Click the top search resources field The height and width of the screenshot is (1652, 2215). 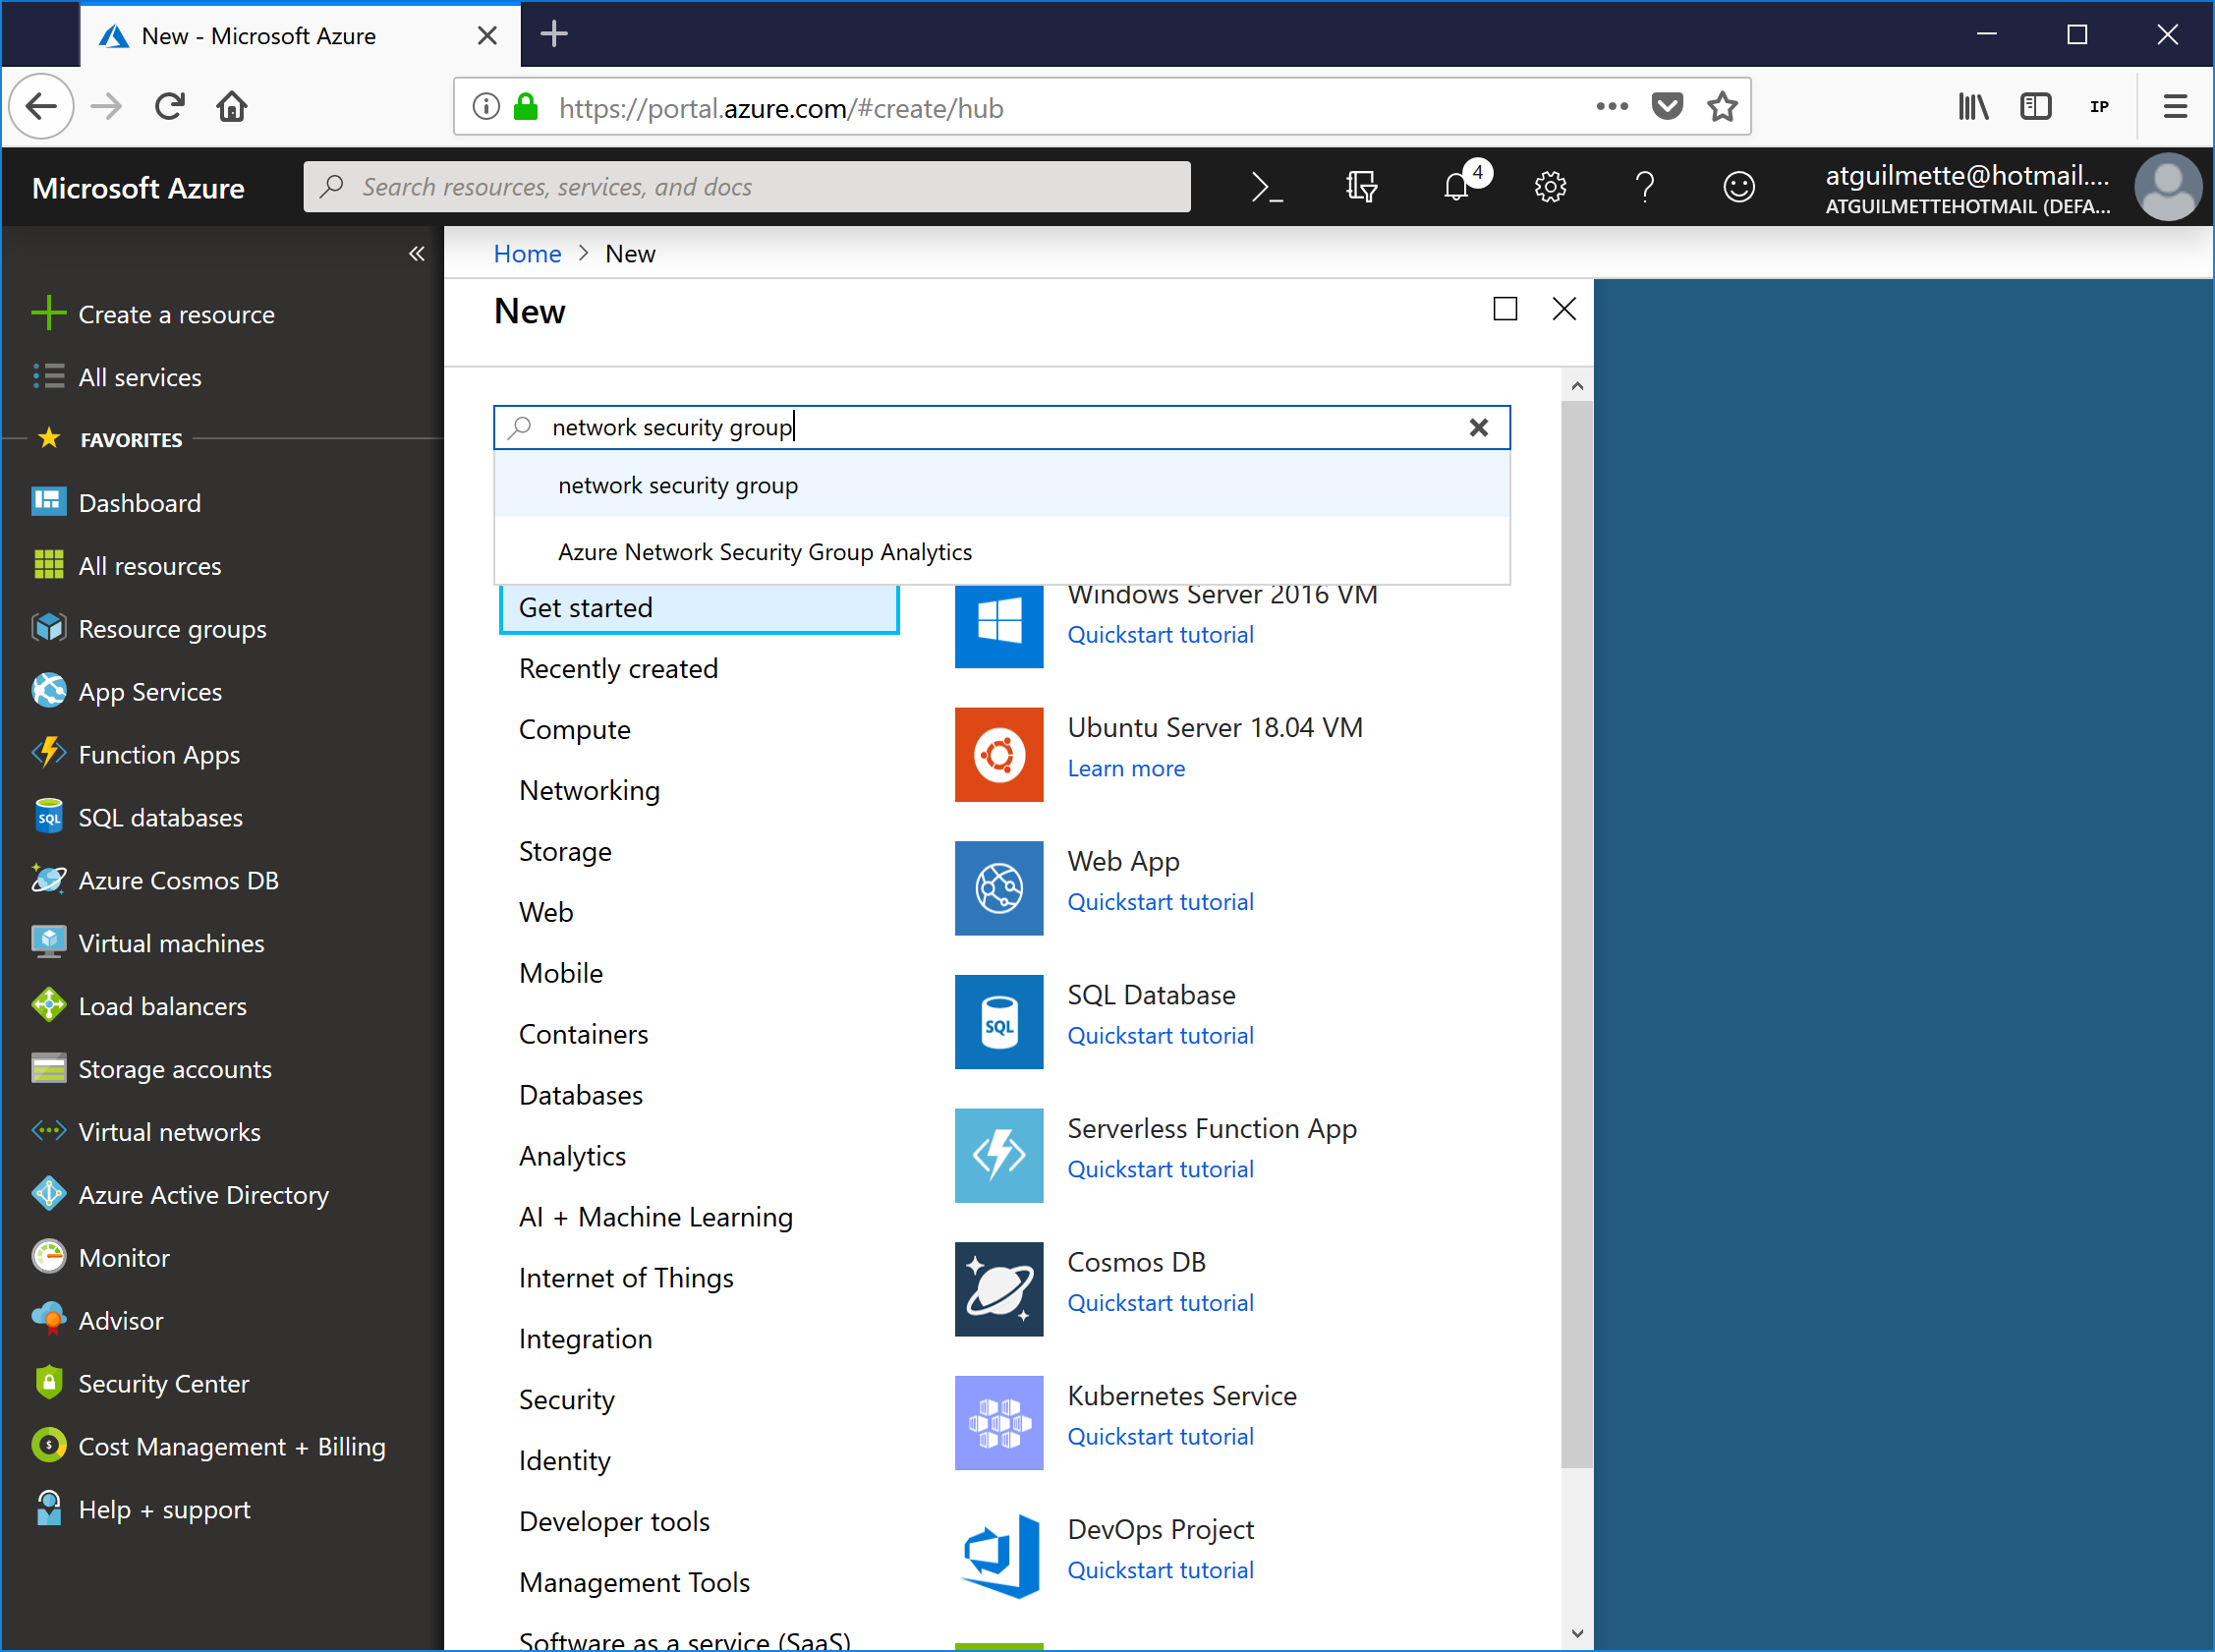(x=747, y=187)
